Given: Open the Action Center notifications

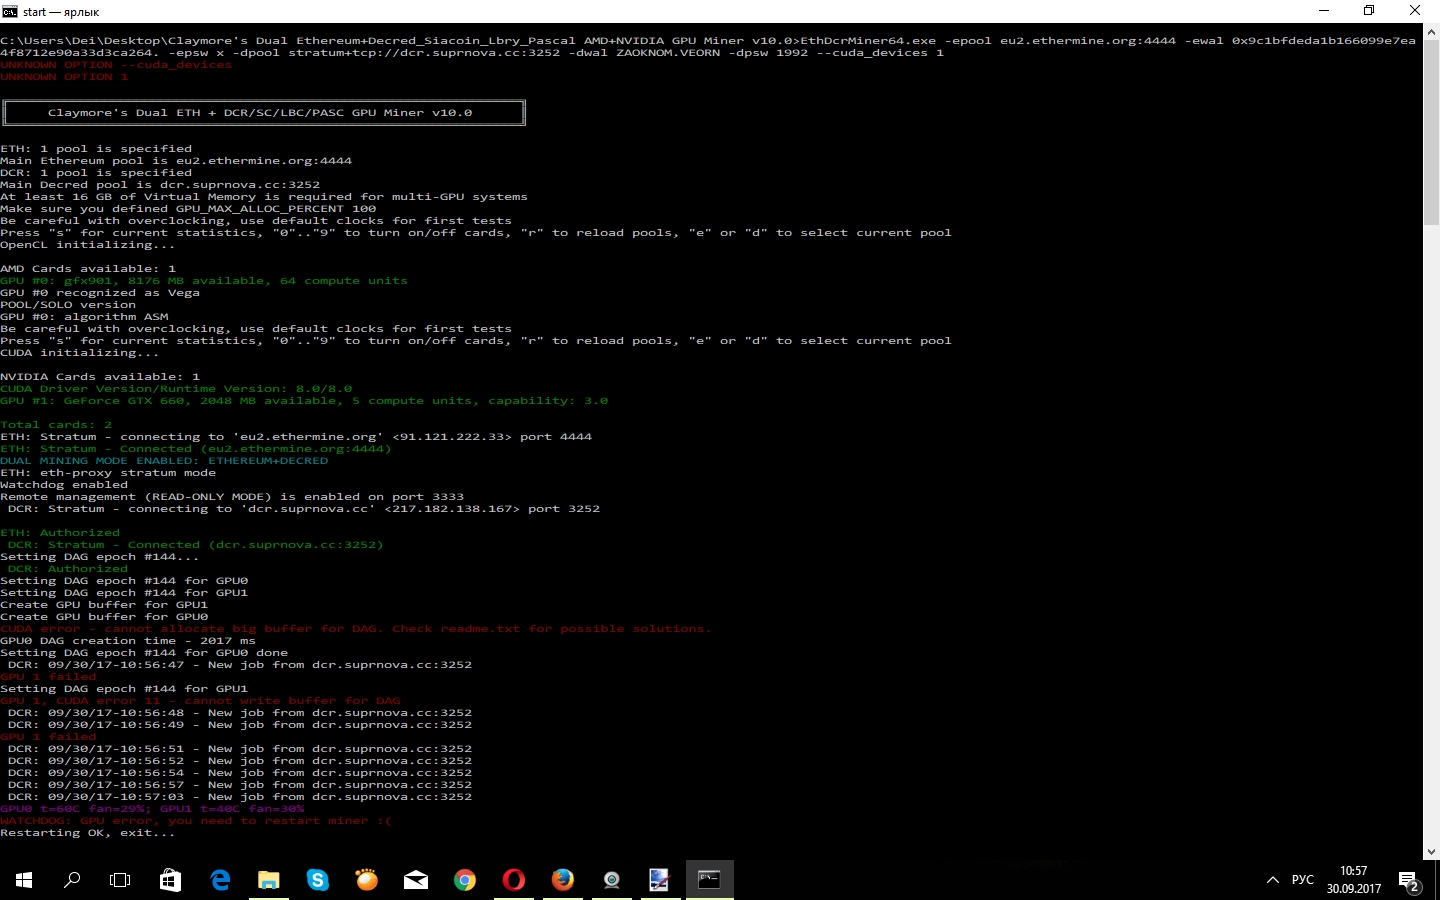Looking at the screenshot, I should click(x=1410, y=881).
